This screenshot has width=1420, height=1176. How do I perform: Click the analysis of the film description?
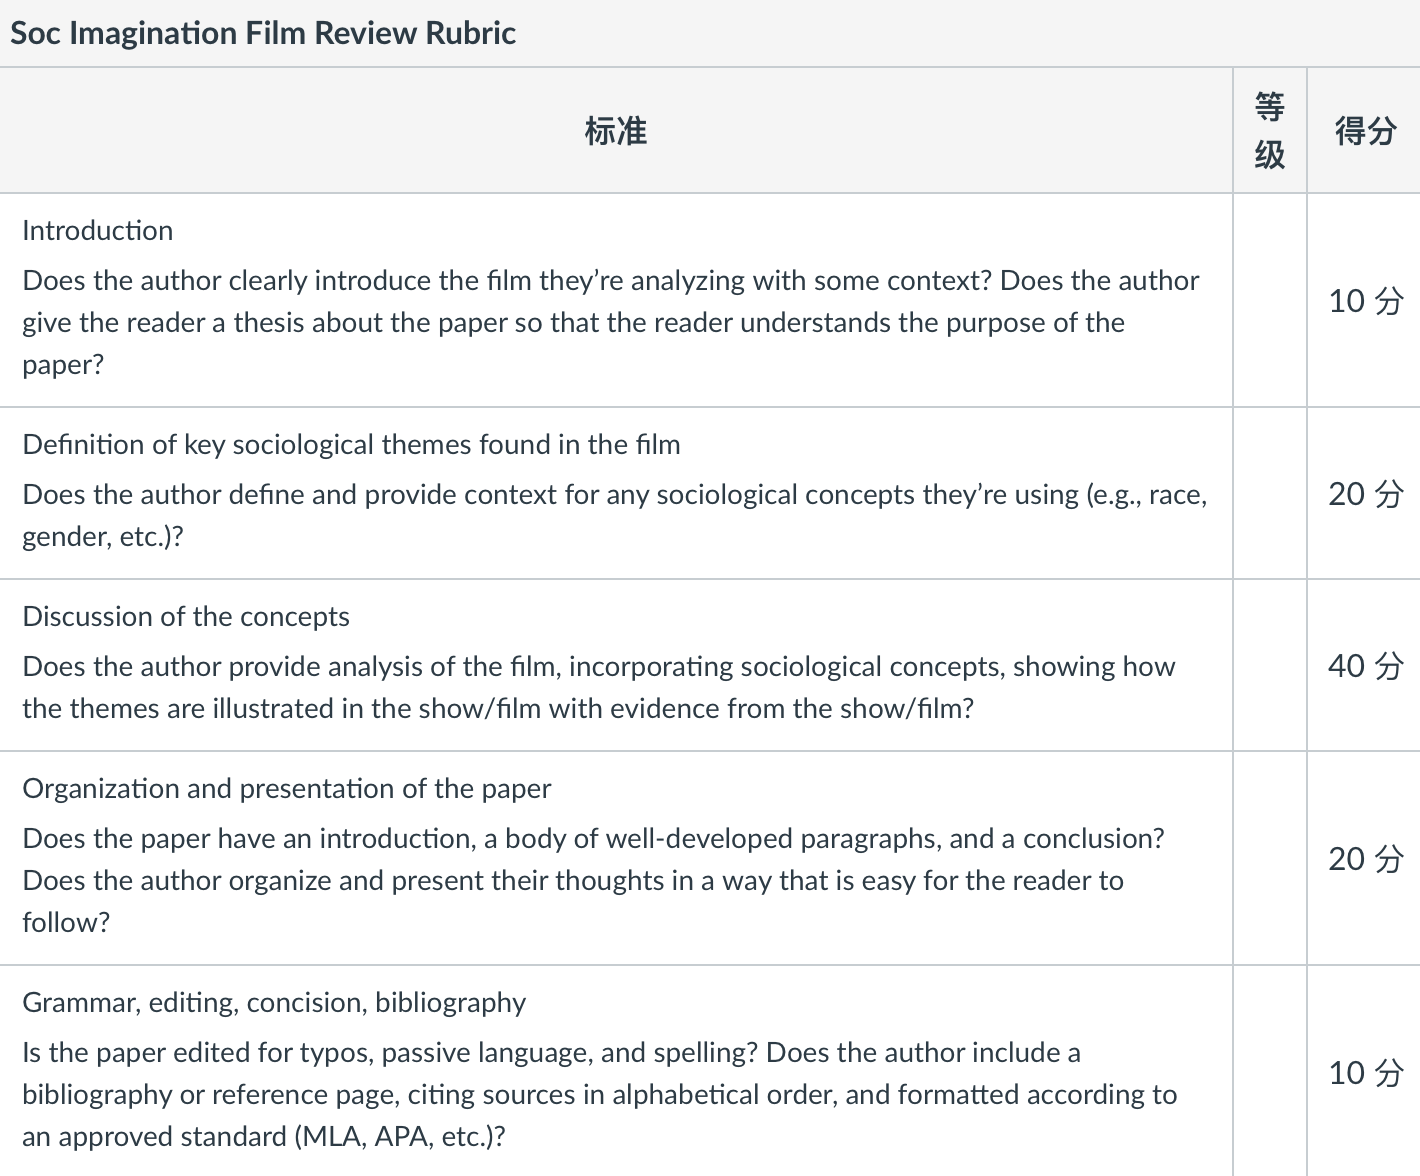click(x=599, y=687)
